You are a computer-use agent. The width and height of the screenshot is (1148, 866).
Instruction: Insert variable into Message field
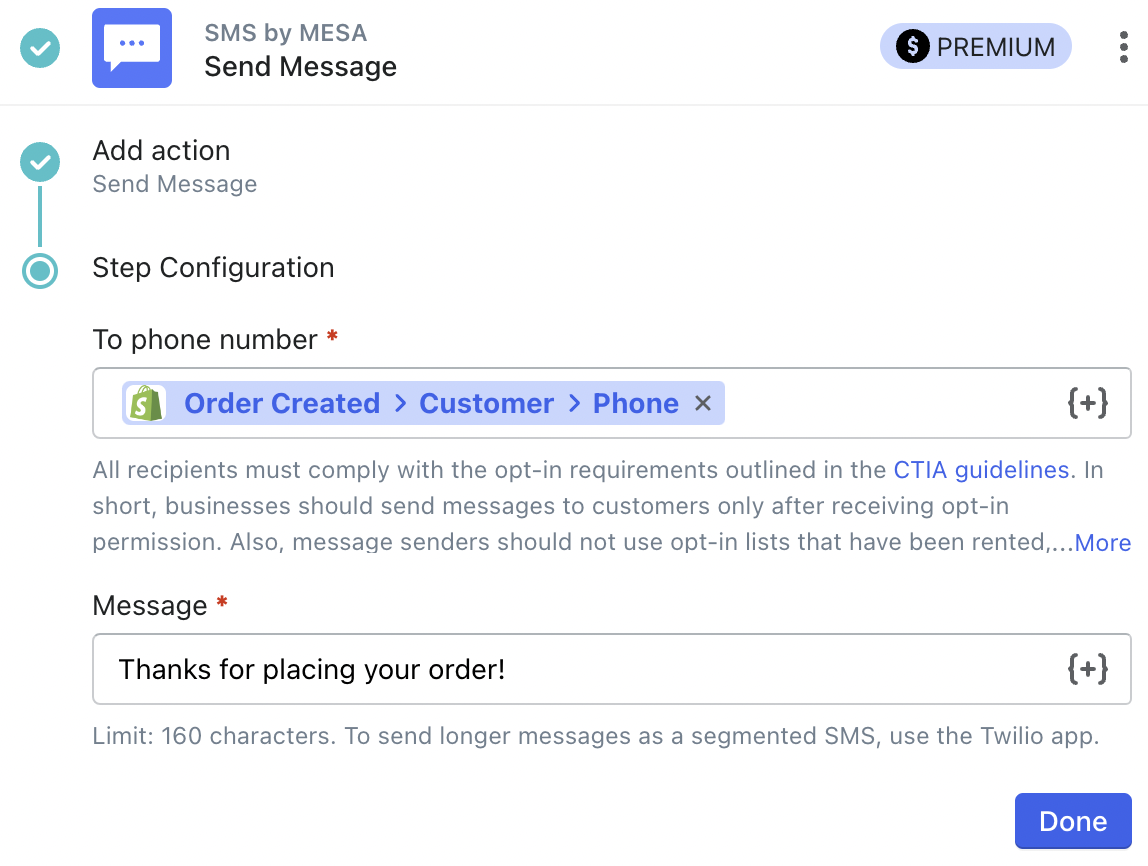[1087, 669]
